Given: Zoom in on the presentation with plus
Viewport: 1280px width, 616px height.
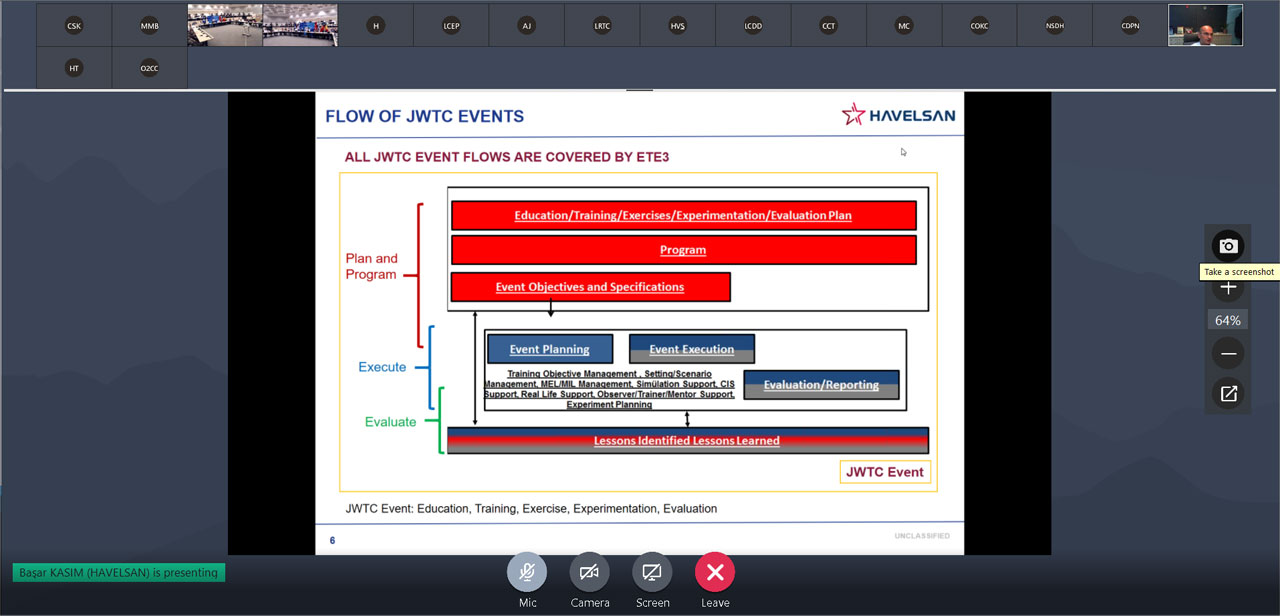Looking at the screenshot, I should [1228, 288].
